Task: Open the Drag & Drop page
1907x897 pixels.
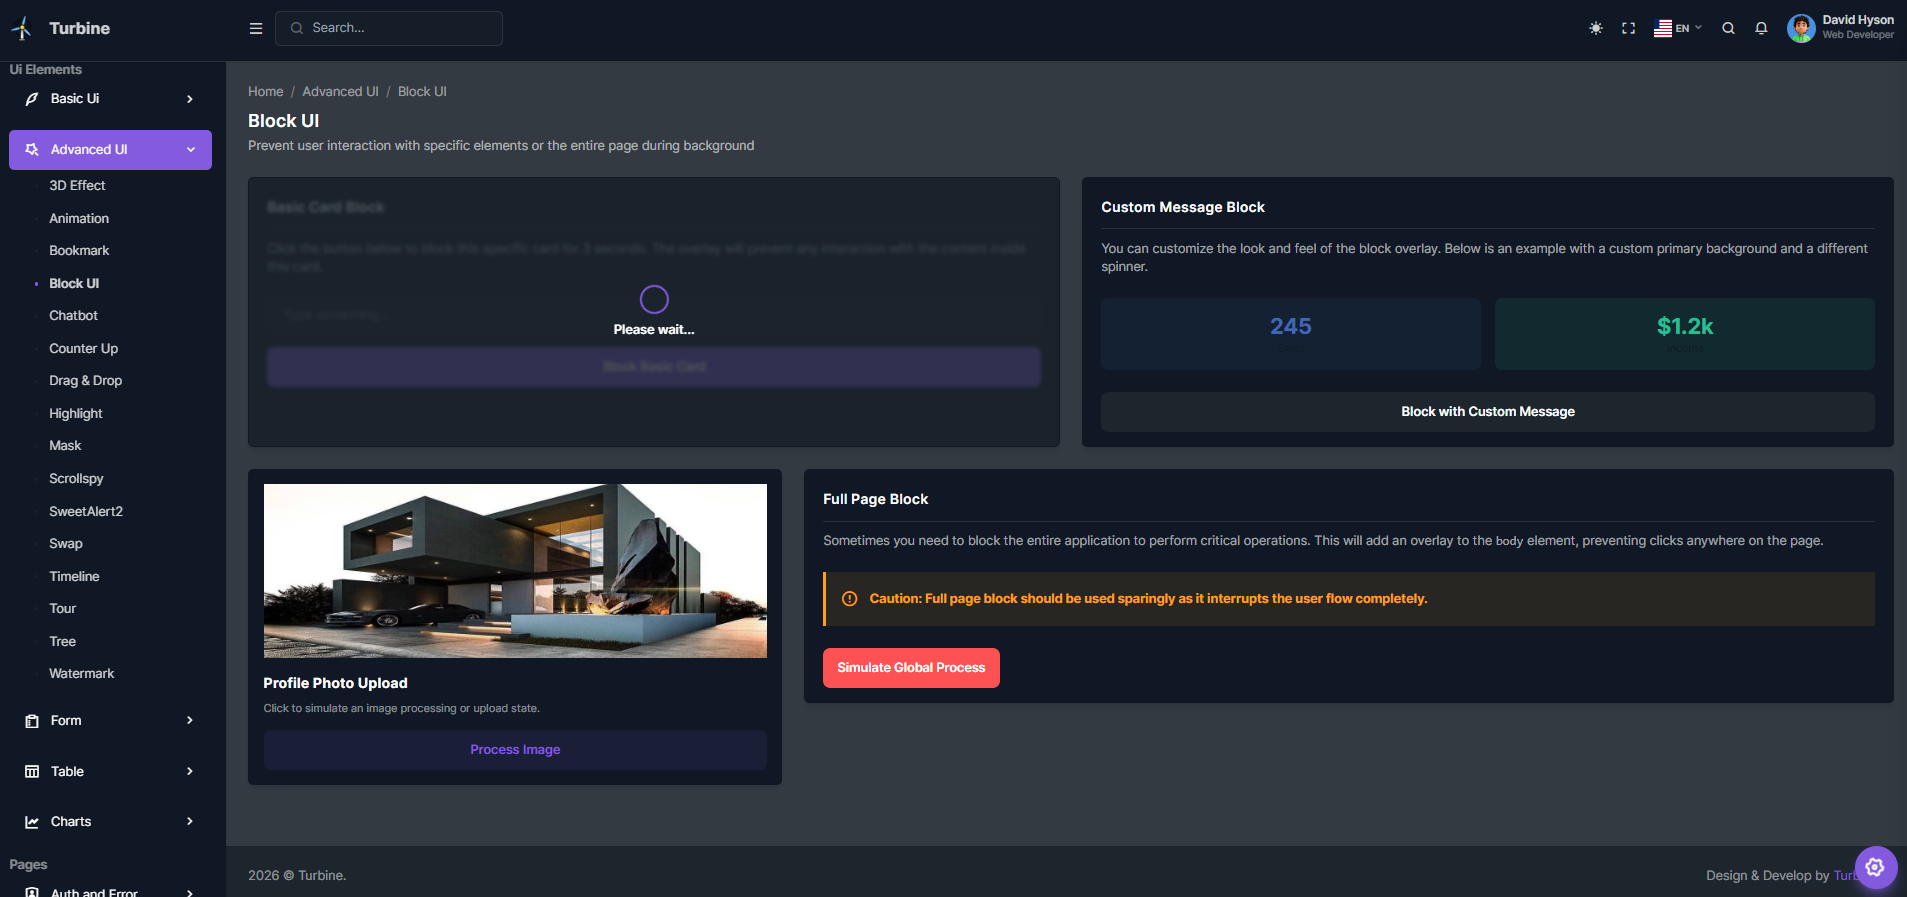Action: pyautogui.click(x=85, y=381)
